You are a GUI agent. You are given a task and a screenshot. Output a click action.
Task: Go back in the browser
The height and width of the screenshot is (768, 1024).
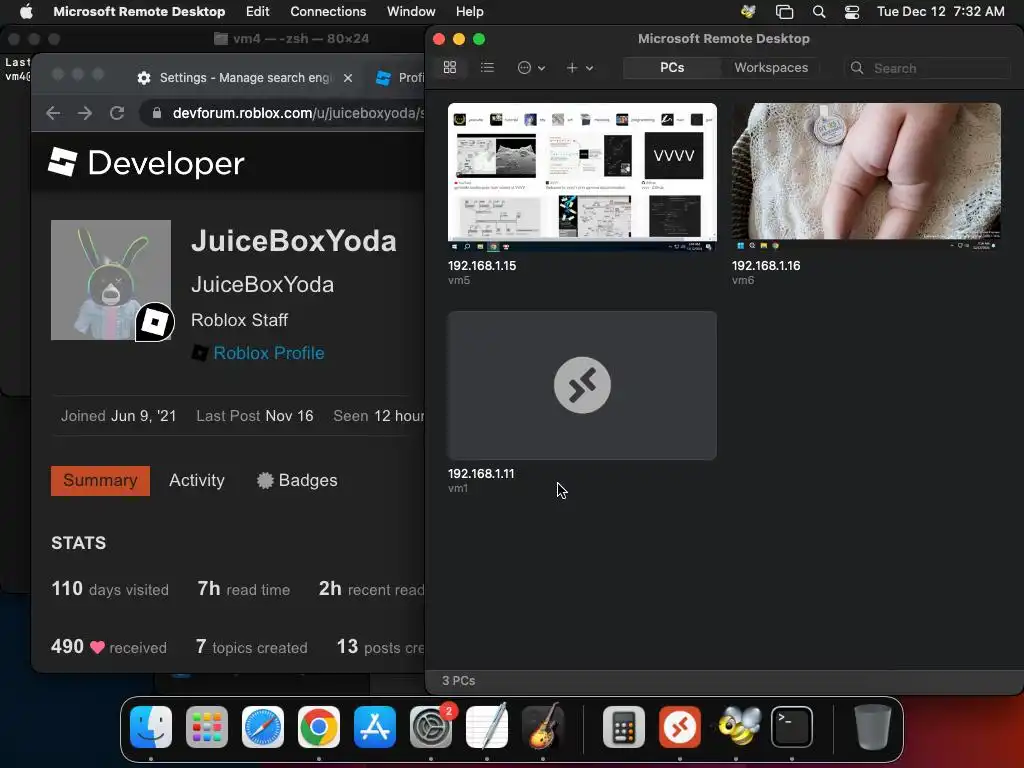pos(53,113)
